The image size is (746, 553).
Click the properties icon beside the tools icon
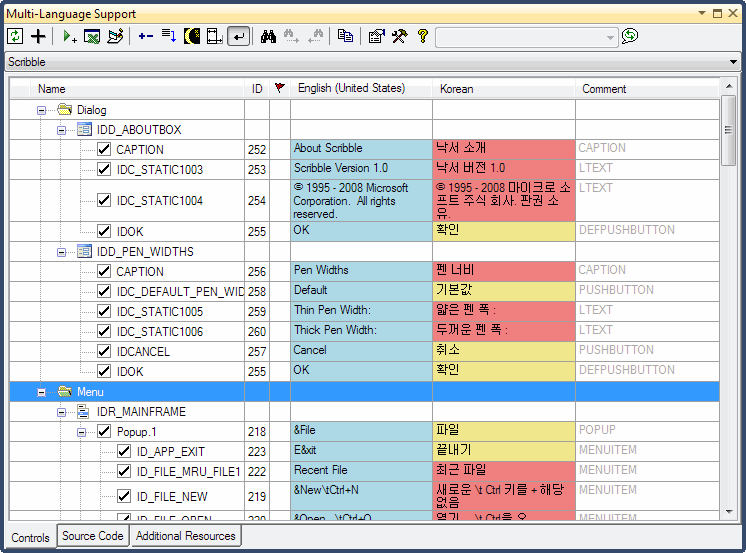click(x=376, y=36)
